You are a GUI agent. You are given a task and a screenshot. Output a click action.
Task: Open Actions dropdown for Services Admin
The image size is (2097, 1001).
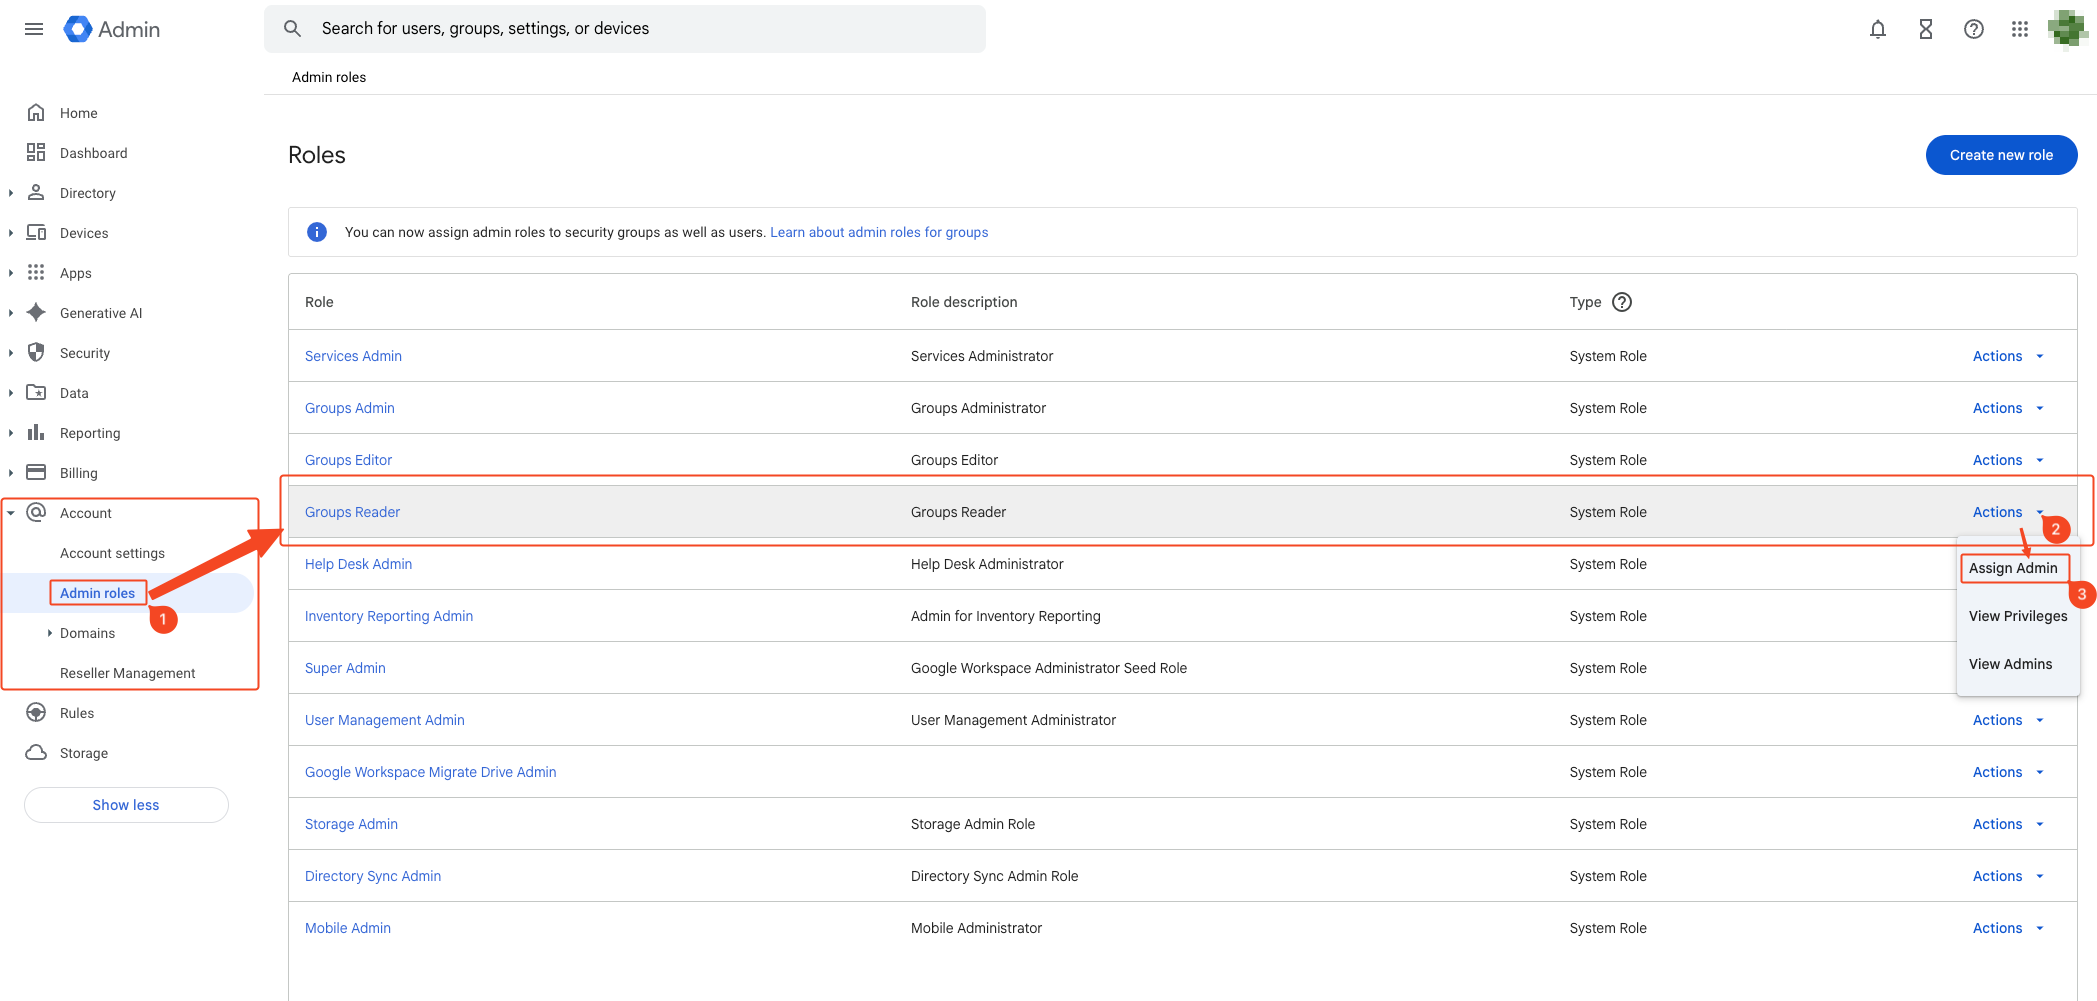[2007, 356]
